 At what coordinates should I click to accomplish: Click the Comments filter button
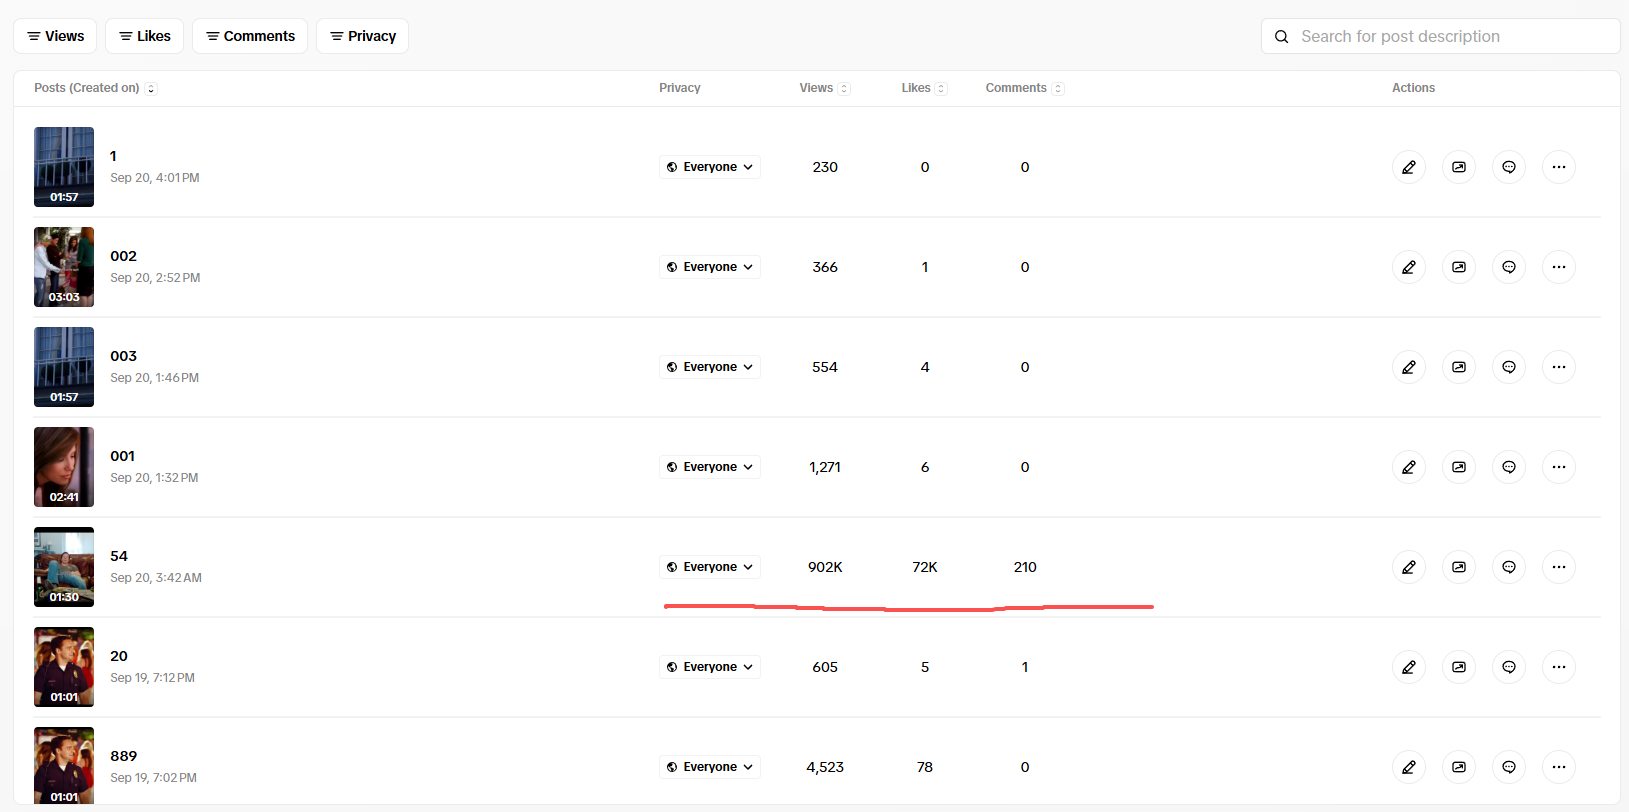pyautogui.click(x=249, y=36)
